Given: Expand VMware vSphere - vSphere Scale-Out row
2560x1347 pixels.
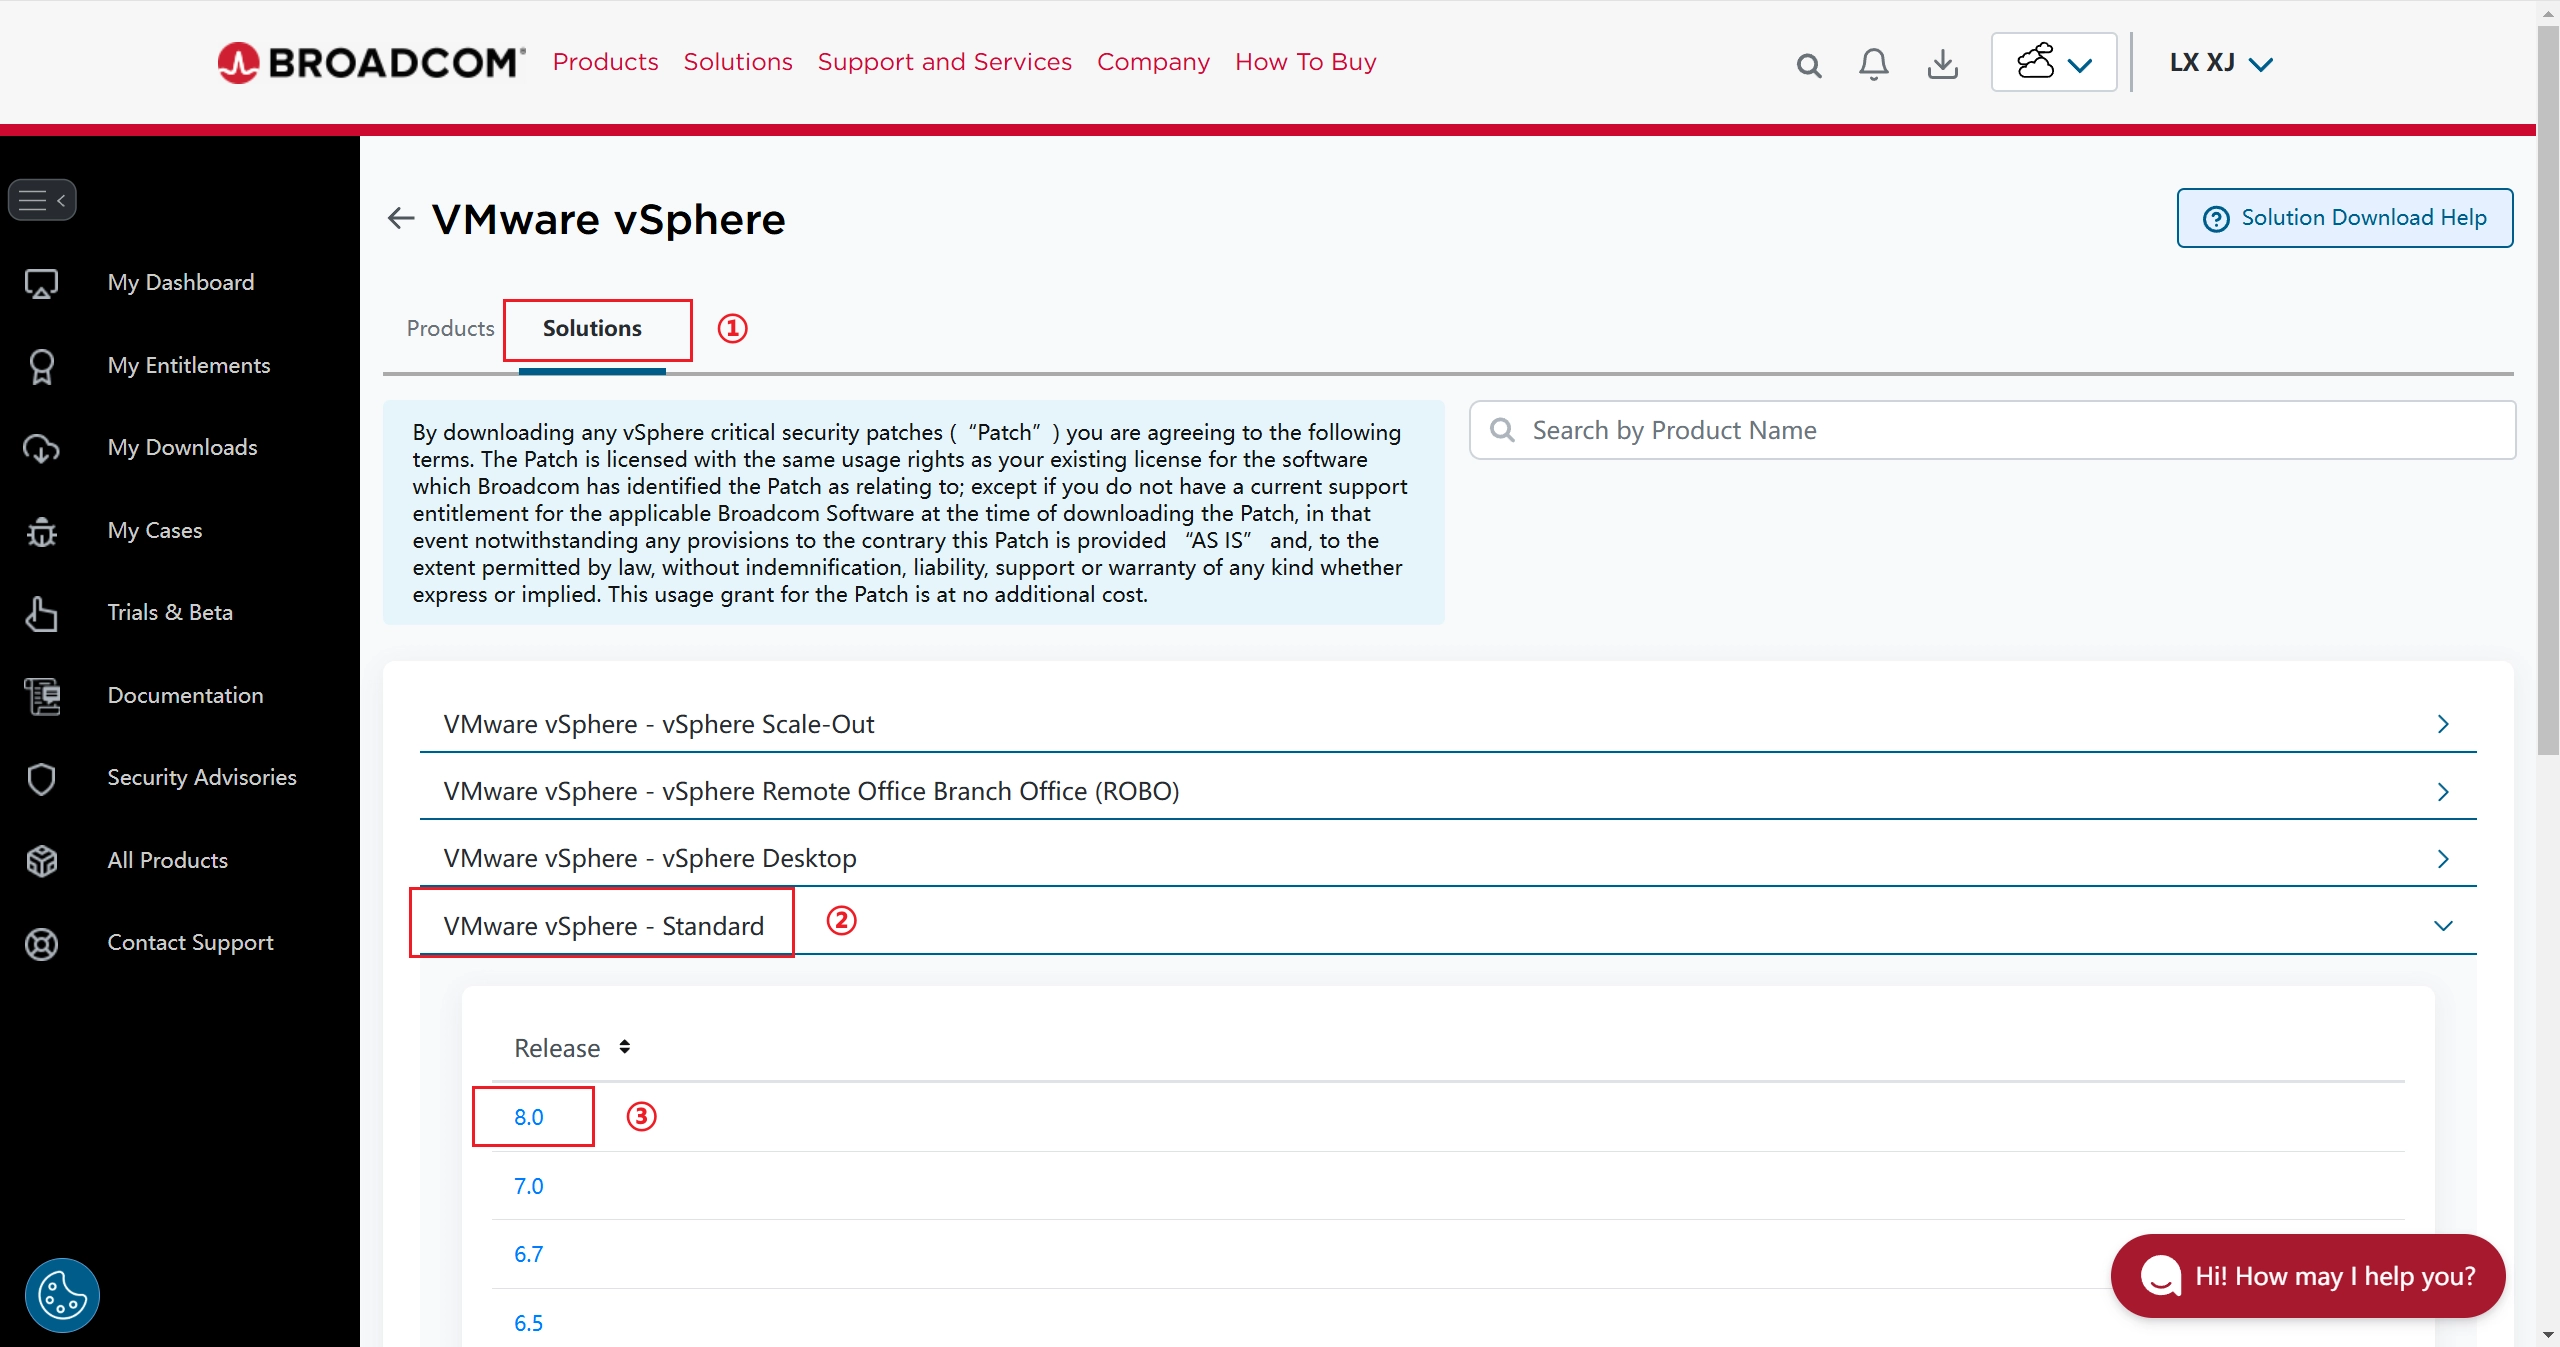Looking at the screenshot, I should pyautogui.click(x=2442, y=724).
